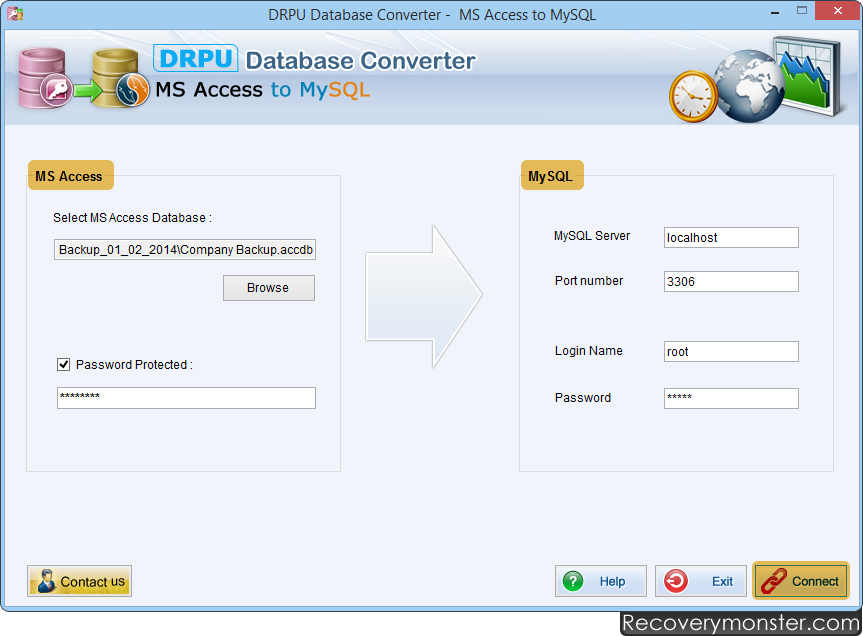The width and height of the screenshot is (863, 636).
Task: Click the DRPU logo
Action: (x=195, y=58)
